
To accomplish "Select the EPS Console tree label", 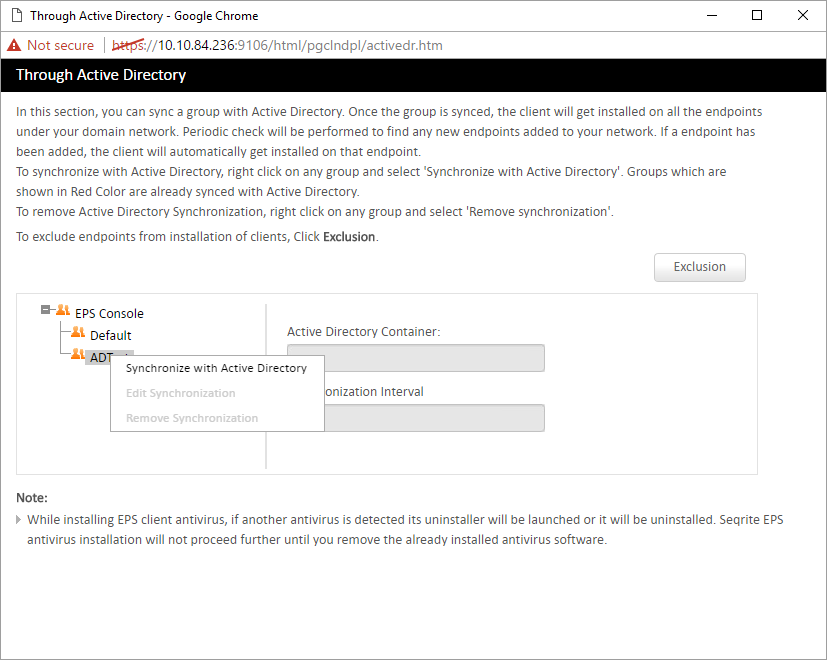I will pos(109,313).
